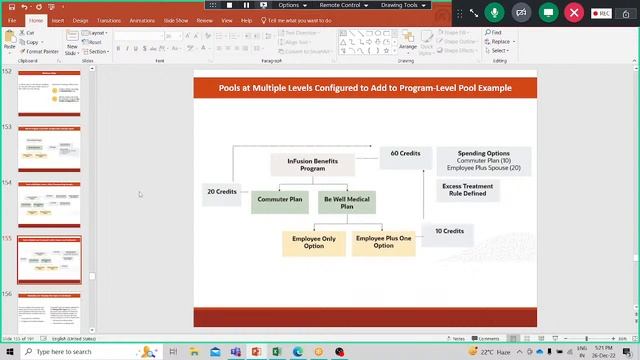
Task: Select slide 154 thumbnail
Action: [x=49, y=205]
